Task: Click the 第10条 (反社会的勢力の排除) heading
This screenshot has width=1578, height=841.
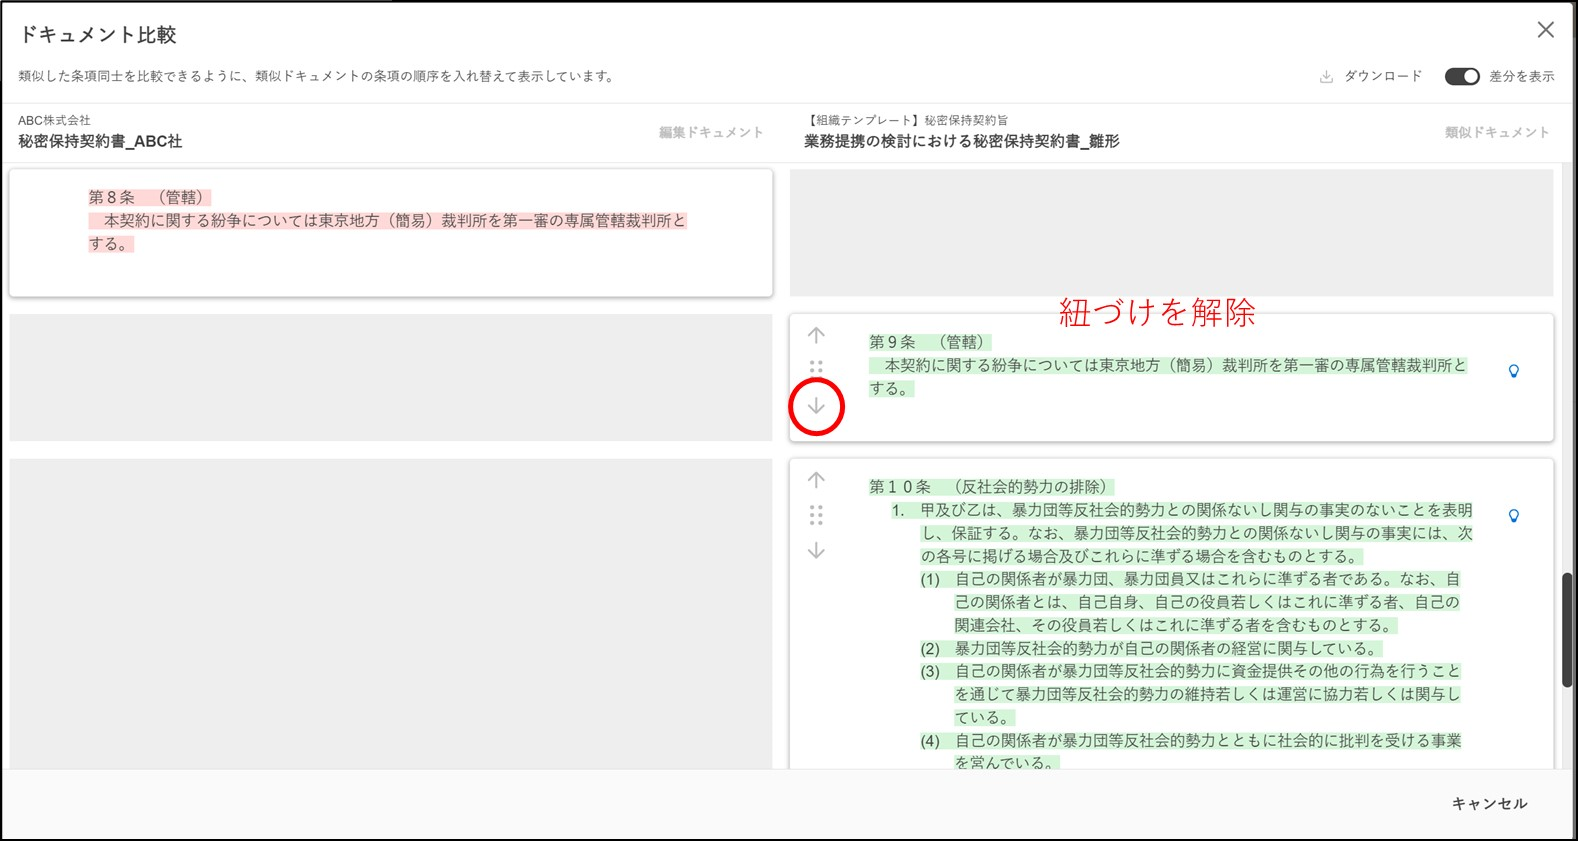Action: 990,487
